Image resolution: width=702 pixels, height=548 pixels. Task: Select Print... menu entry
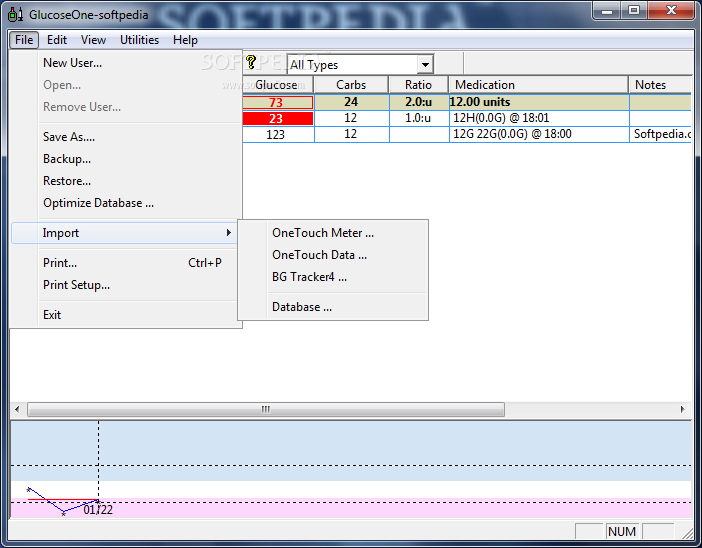click(124, 263)
